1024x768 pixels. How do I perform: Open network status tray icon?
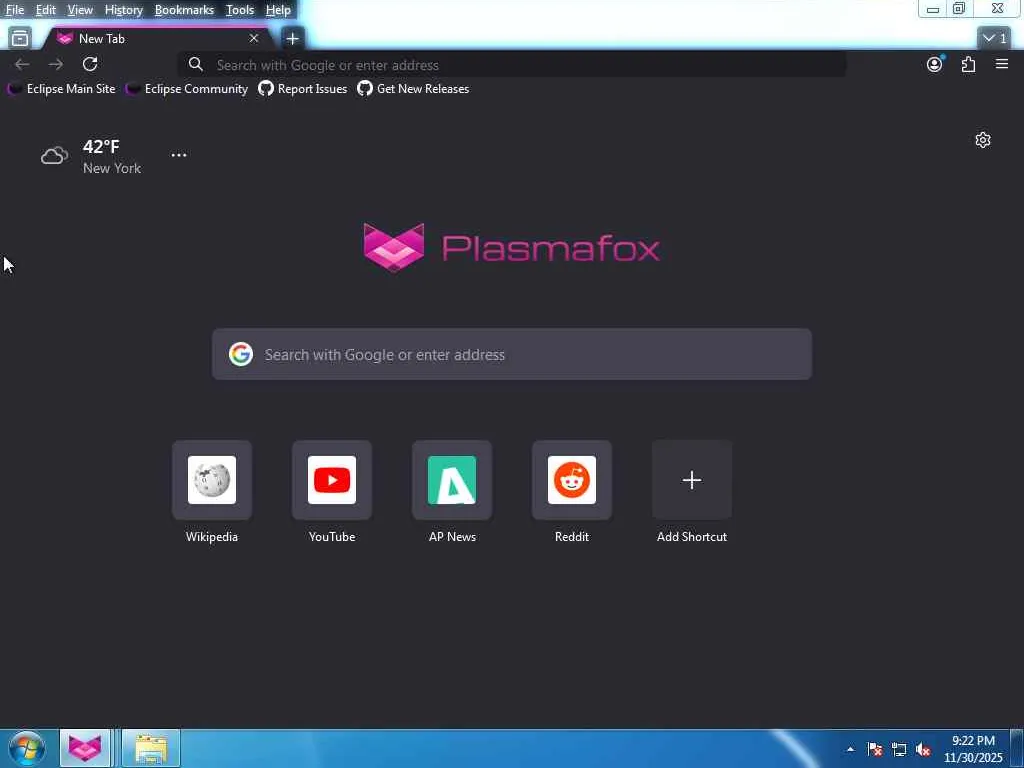[899, 749]
